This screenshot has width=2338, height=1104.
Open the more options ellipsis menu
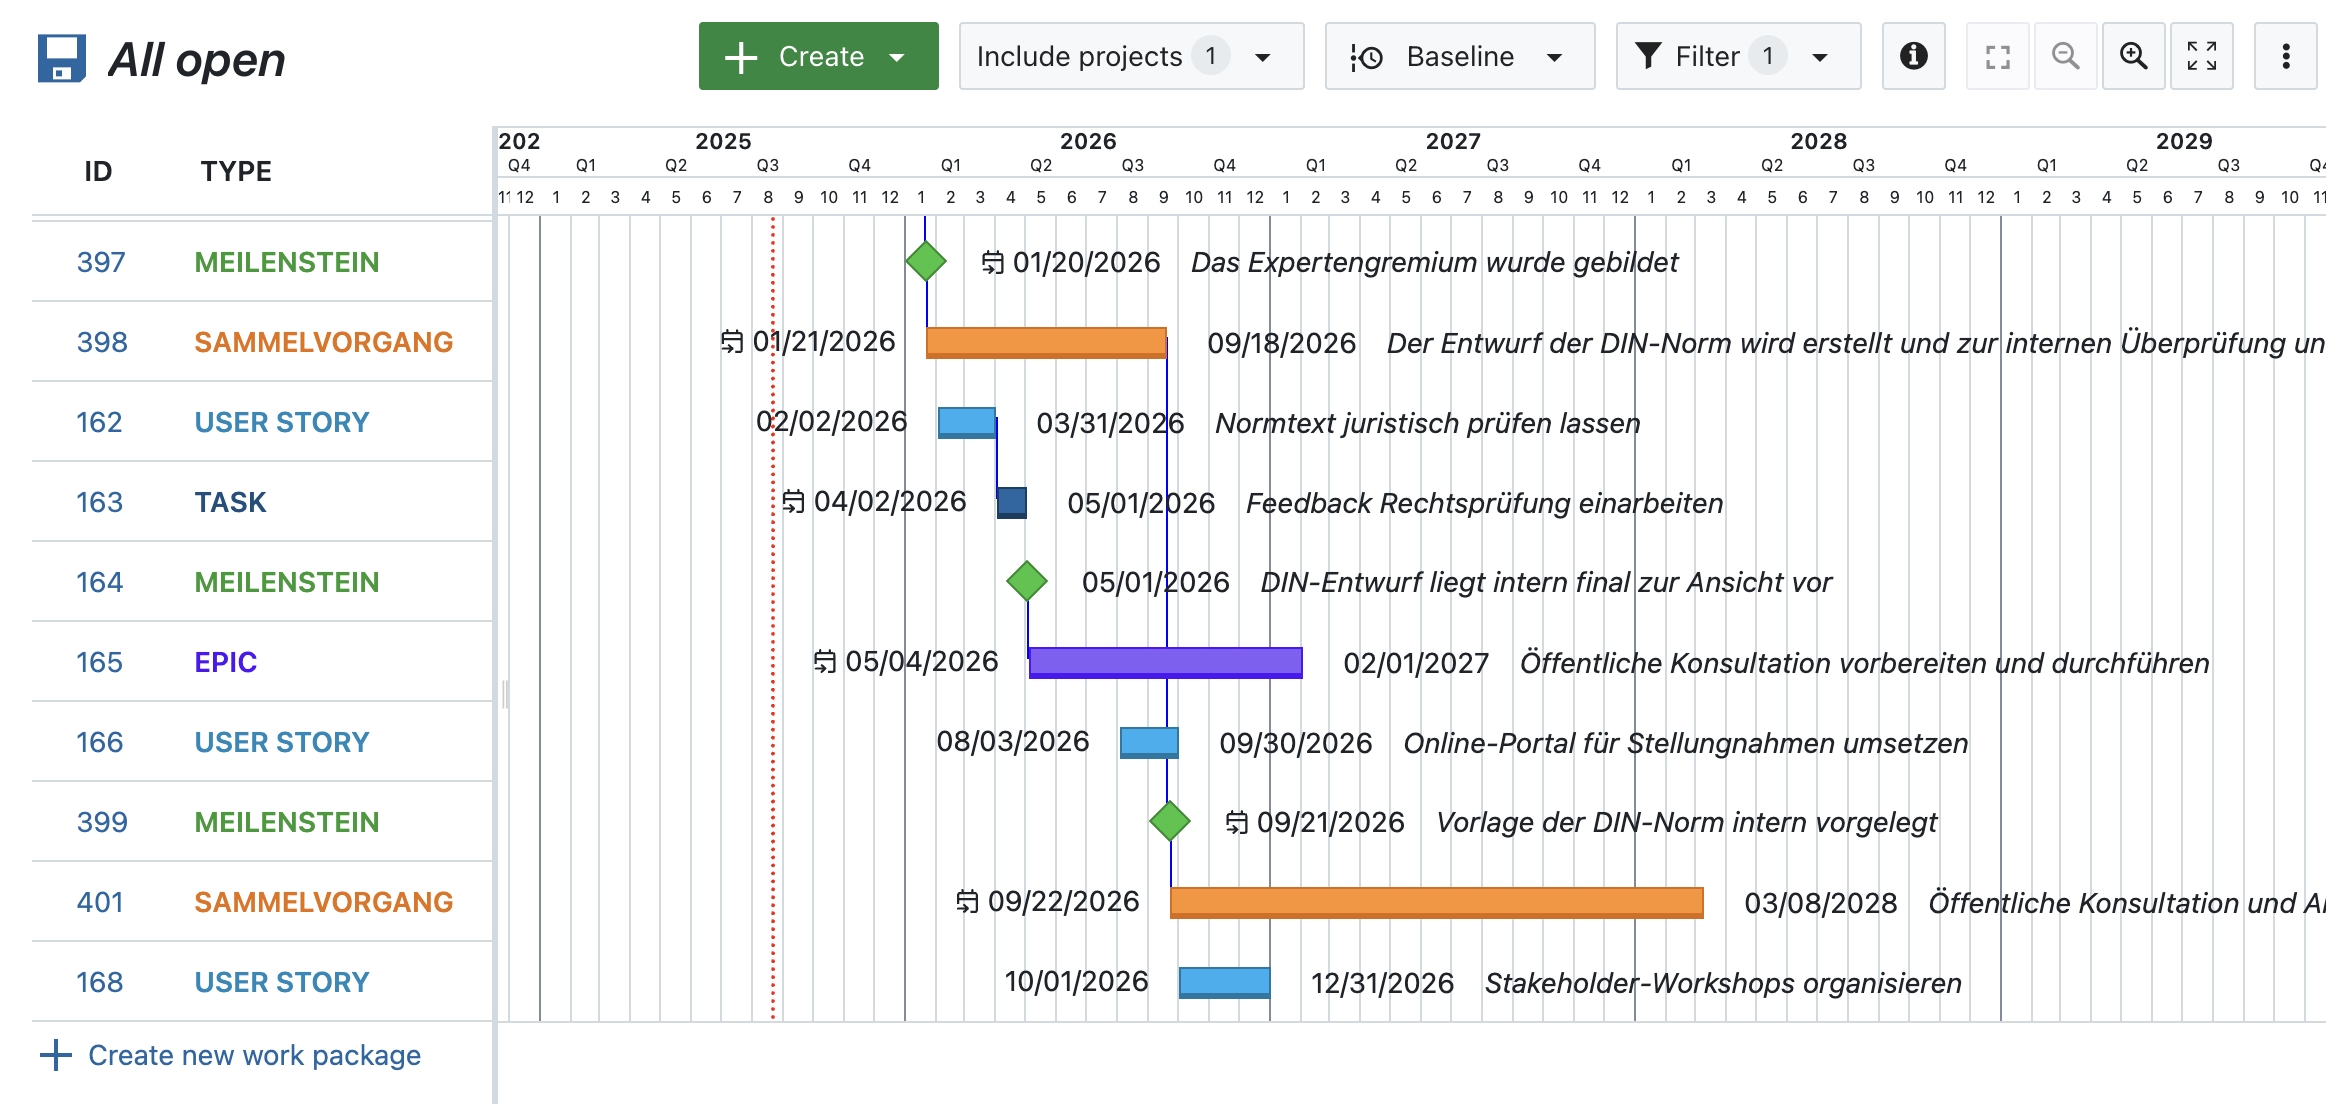2286,56
